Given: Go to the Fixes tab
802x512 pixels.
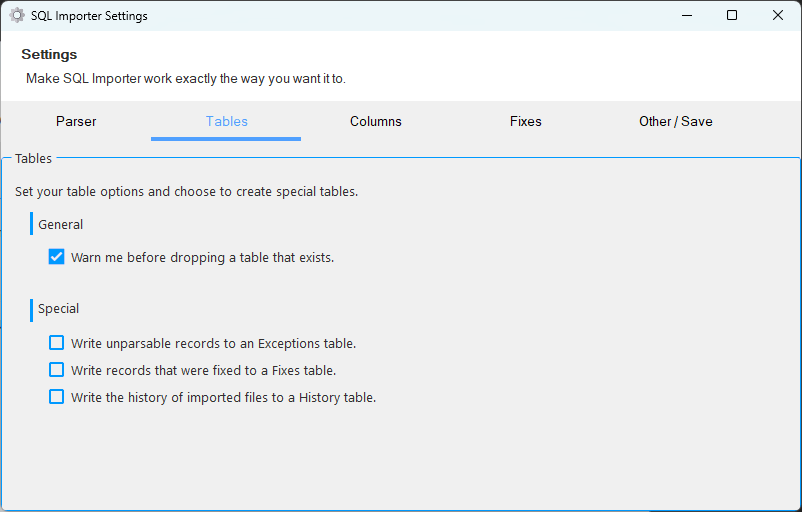Looking at the screenshot, I should (x=526, y=121).
